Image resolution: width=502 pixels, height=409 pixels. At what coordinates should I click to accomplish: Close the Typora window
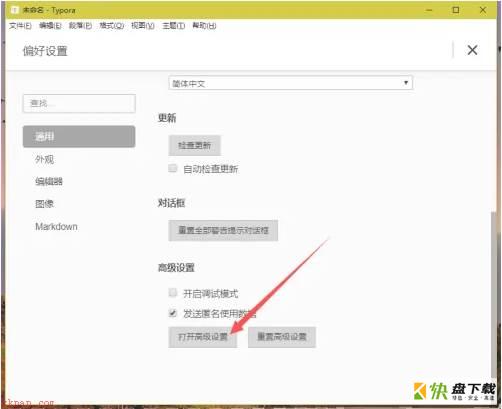(482, 10)
